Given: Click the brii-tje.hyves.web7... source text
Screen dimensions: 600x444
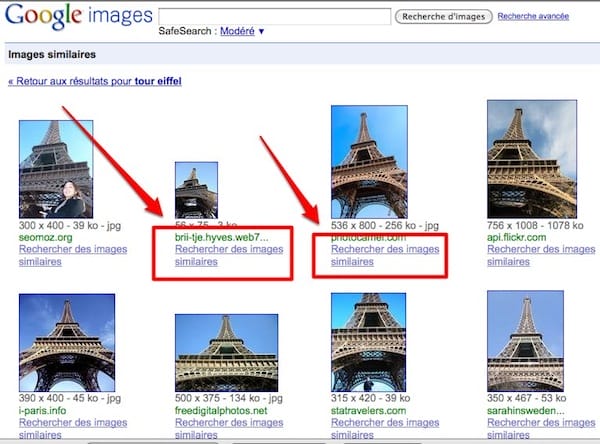Looking at the screenshot, I should click(x=222, y=237).
